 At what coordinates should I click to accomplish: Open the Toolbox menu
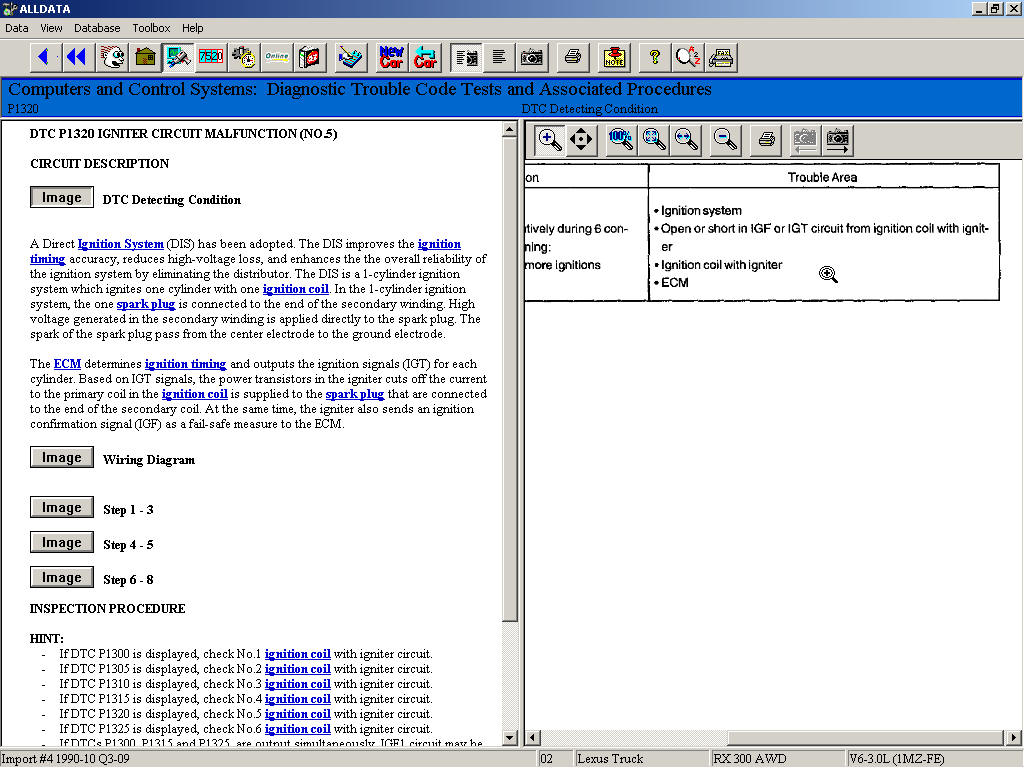coord(151,28)
